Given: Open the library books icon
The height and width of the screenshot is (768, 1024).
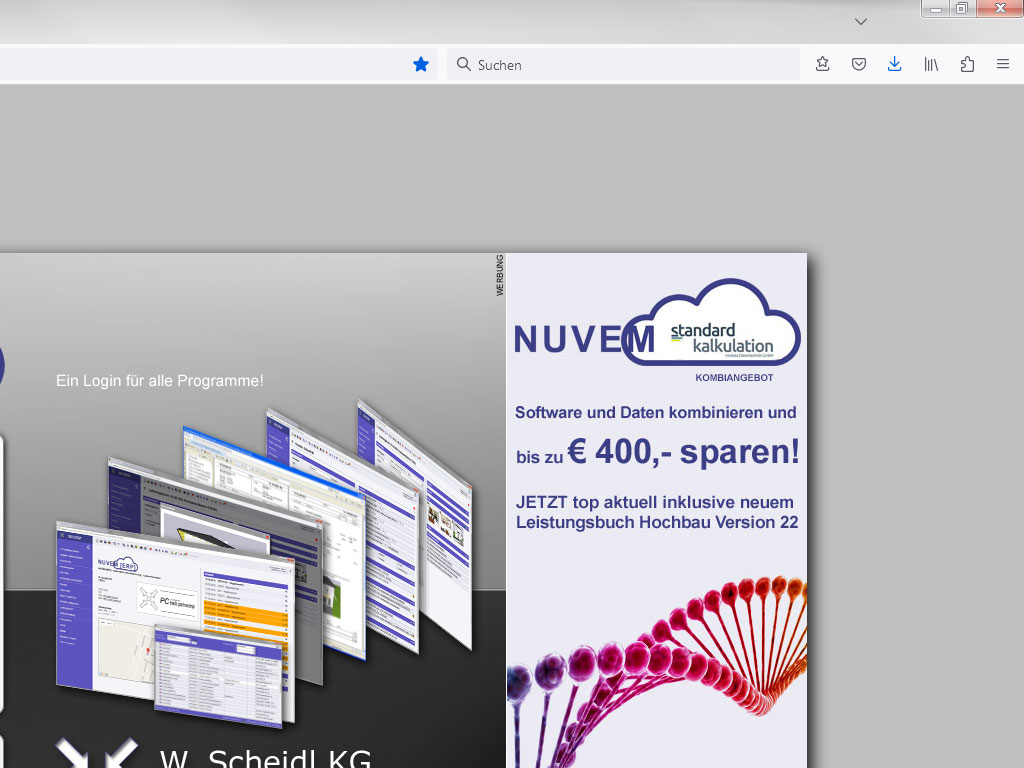Looking at the screenshot, I should (931, 64).
